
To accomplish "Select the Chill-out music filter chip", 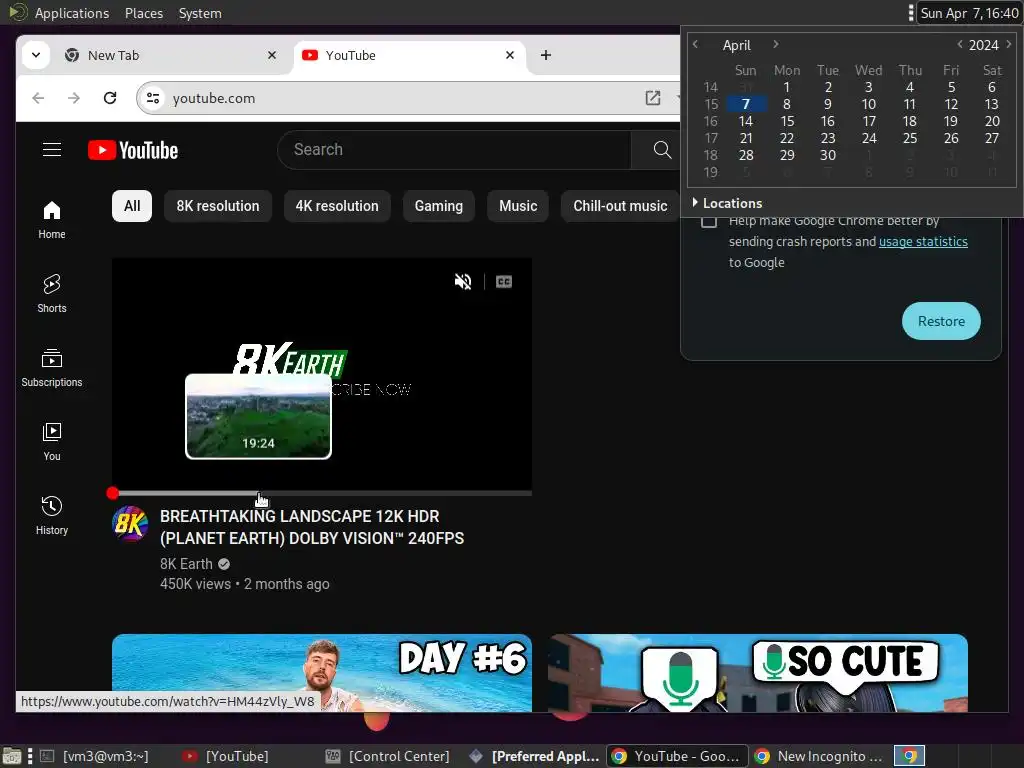I will [x=620, y=206].
